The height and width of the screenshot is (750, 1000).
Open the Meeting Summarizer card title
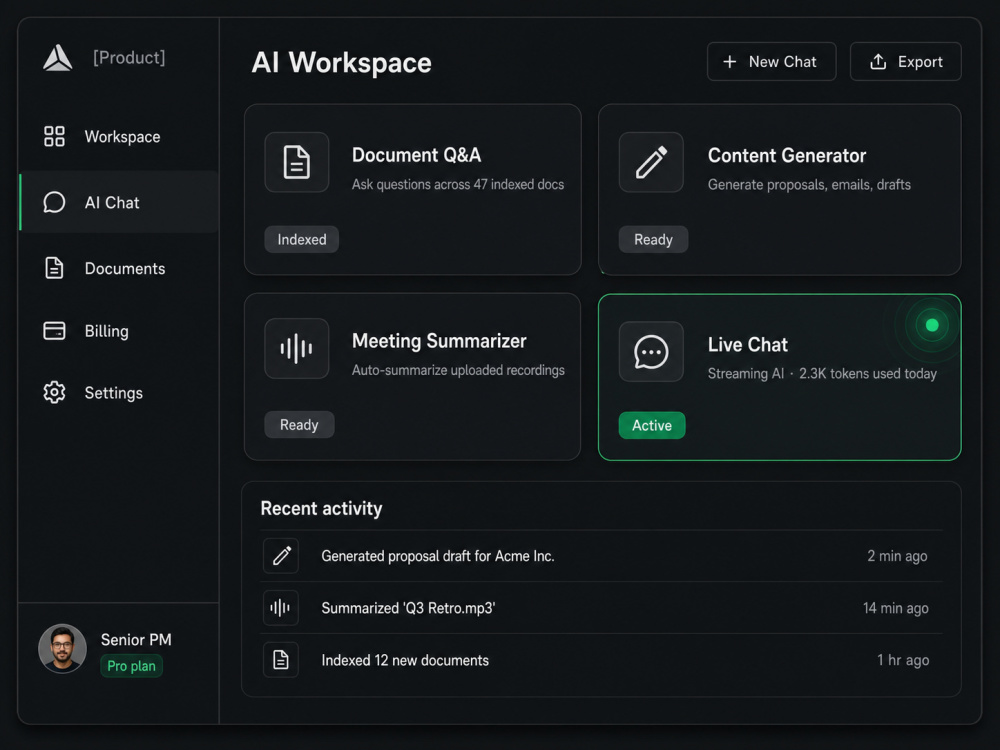(439, 341)
